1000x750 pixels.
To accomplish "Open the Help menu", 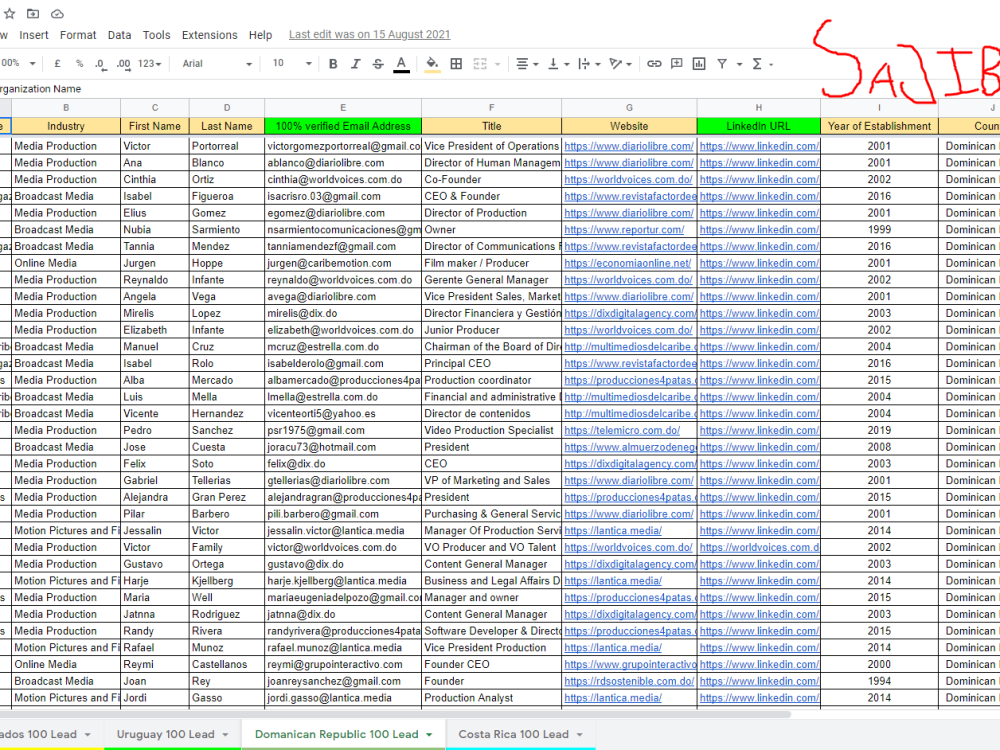I will (x=260, y=35).
